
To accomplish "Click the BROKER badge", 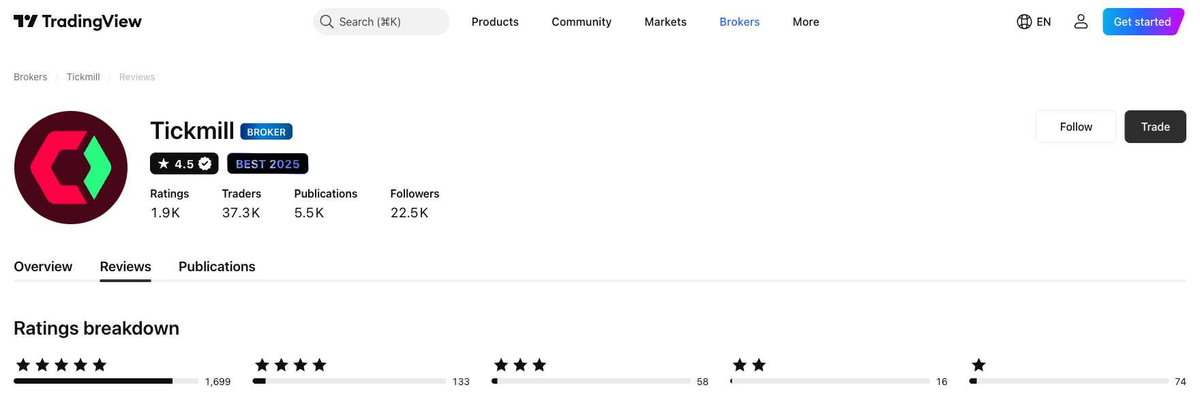I will [x=266, y=132].
